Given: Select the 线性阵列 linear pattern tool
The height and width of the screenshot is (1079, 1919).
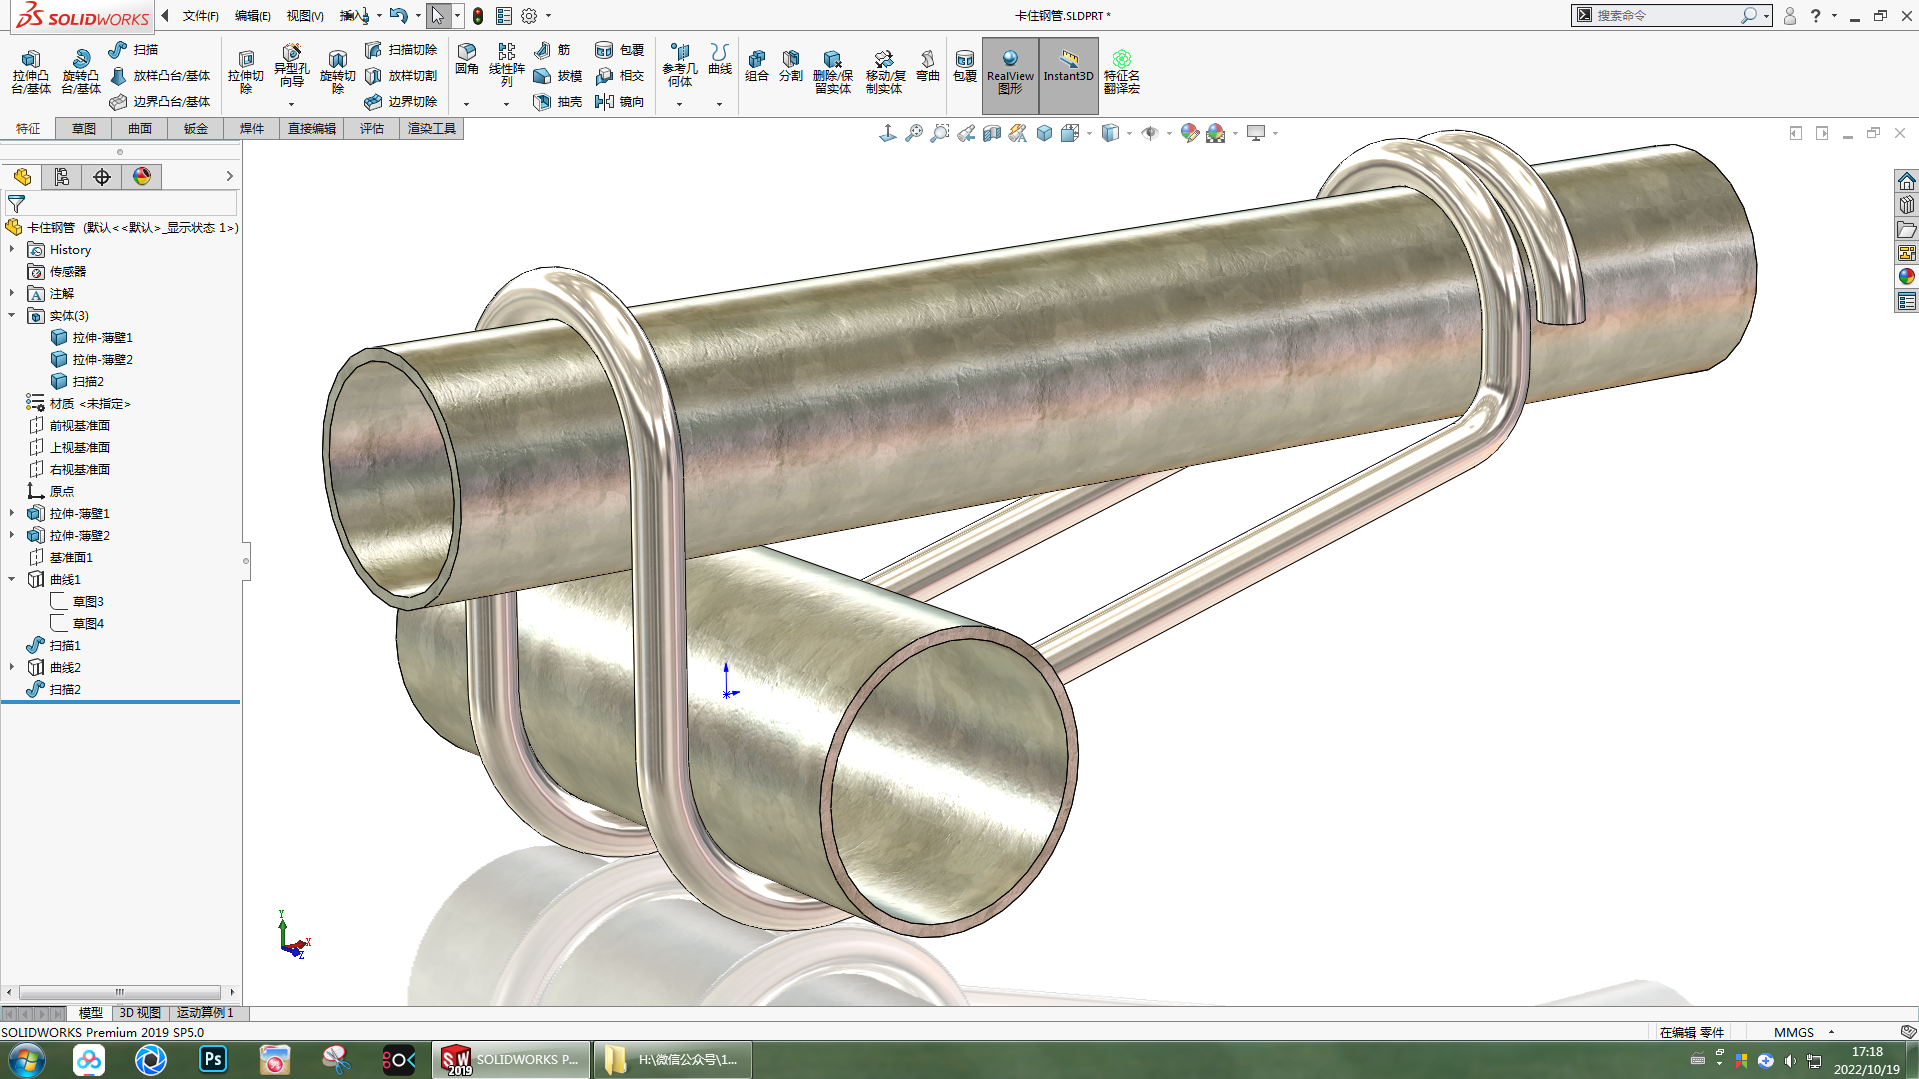Looking at the screenshot, I should [507, 64].
